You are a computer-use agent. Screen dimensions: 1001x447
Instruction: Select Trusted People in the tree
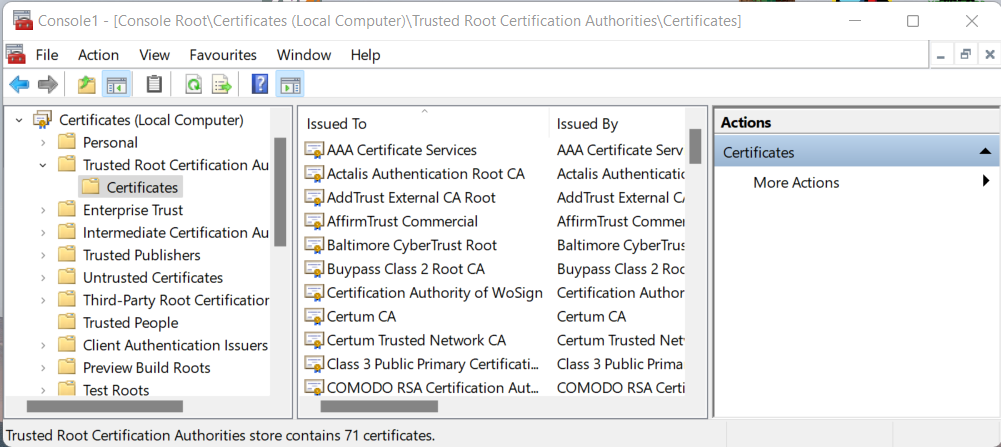click(x=130, y=322)
